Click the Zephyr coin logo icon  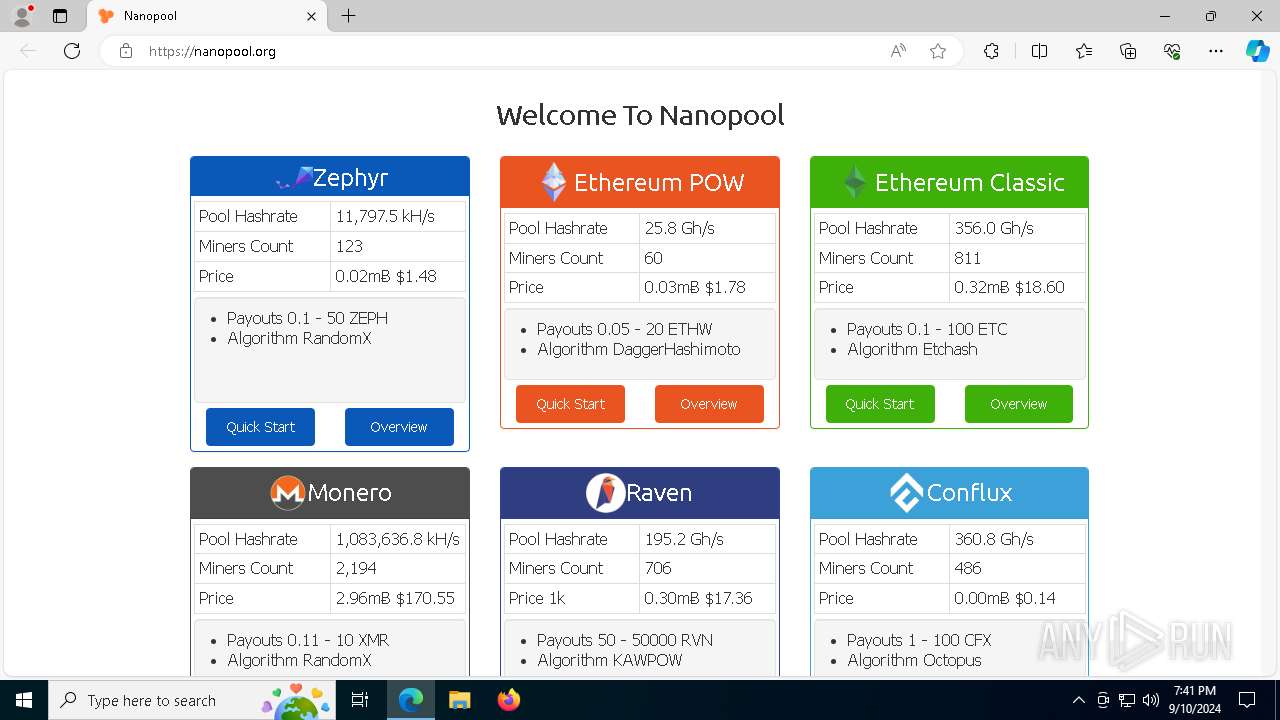pos(293,178)
